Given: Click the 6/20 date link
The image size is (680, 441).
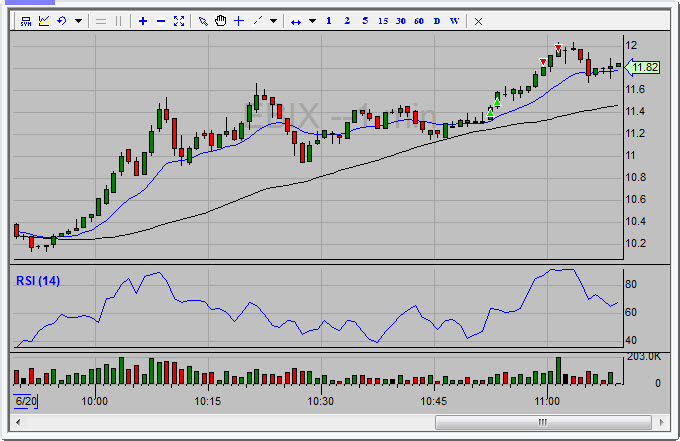Looking at the screenshot, I should point(23,401).
